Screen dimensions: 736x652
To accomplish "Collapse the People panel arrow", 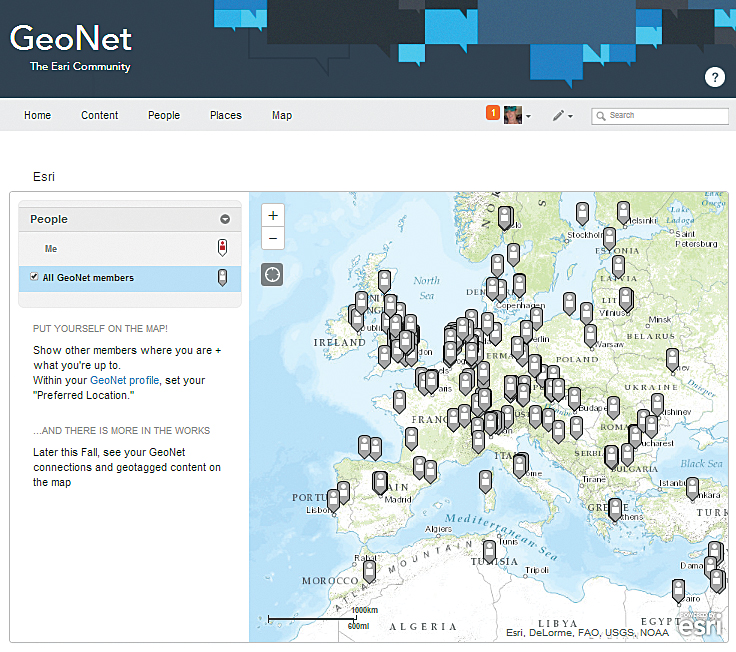I will tap(225, 219).
